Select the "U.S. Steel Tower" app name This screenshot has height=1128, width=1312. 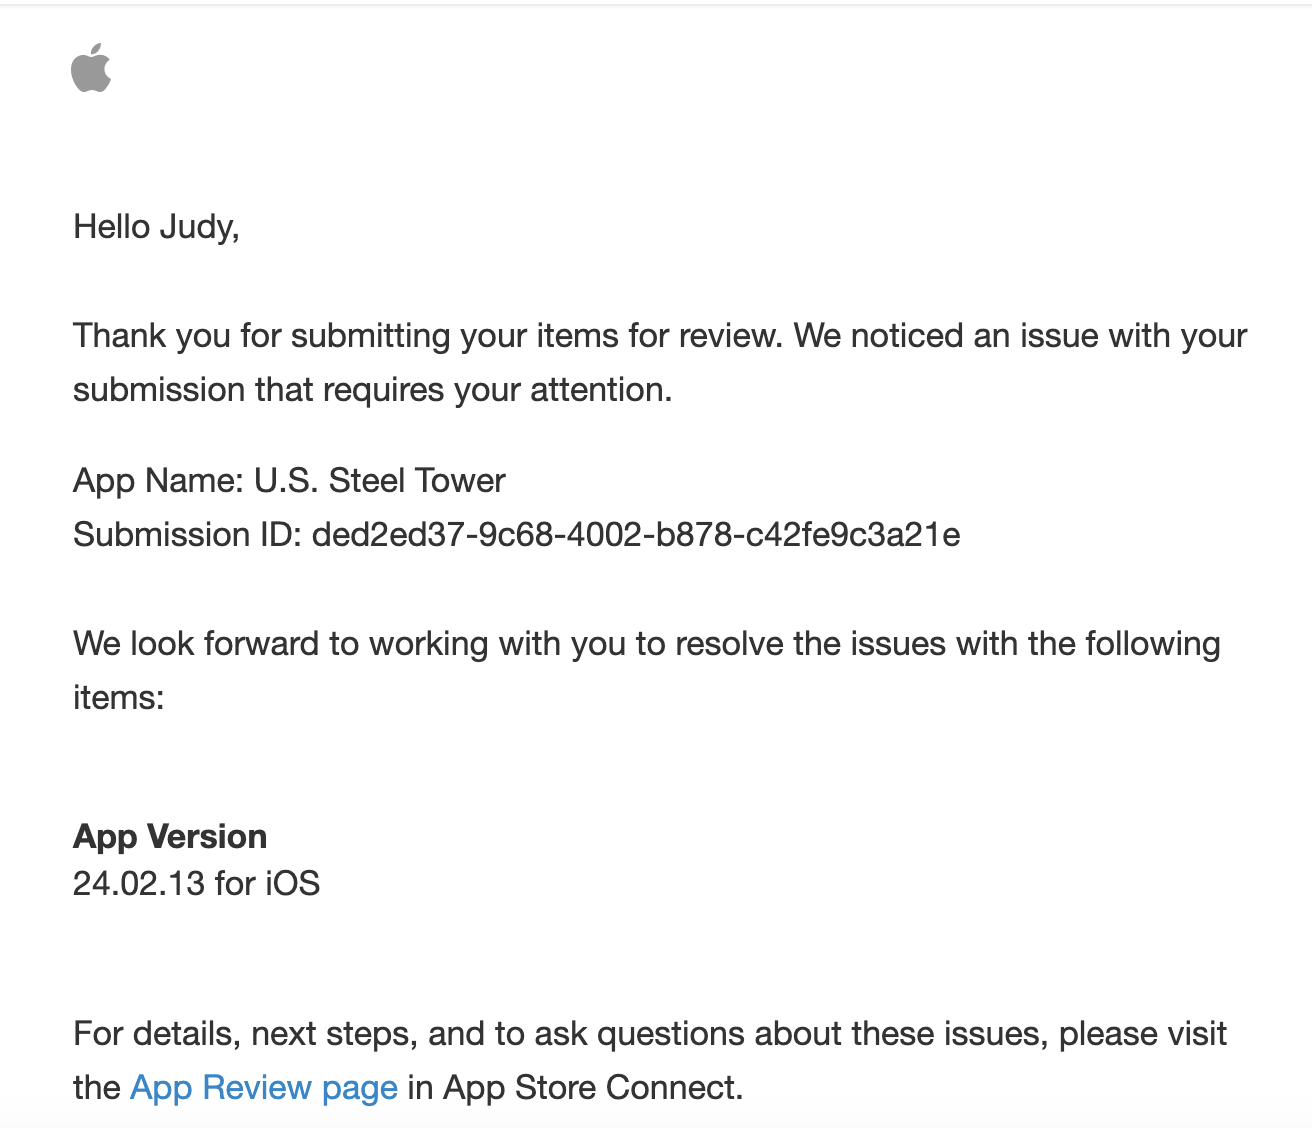[x=380, y=481]
